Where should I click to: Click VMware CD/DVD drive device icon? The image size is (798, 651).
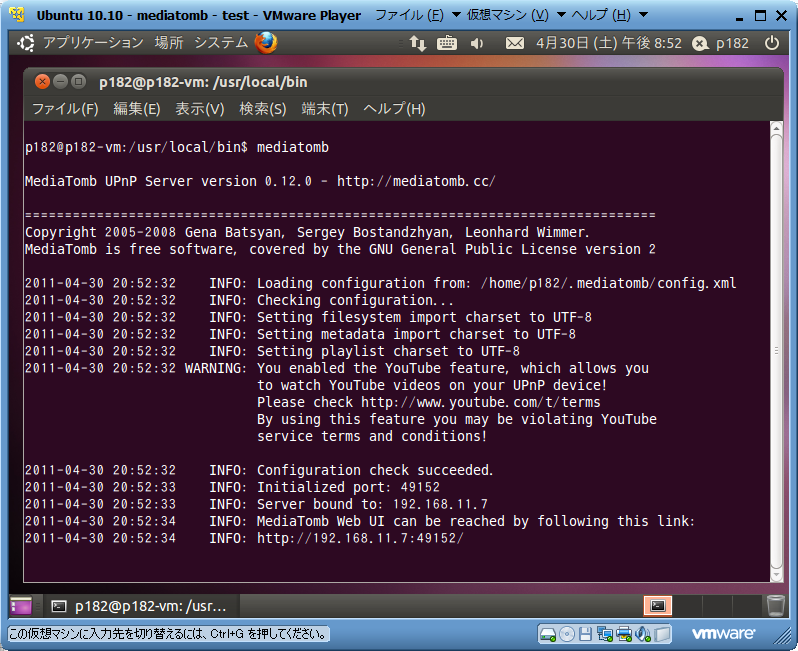coord(566,634)
